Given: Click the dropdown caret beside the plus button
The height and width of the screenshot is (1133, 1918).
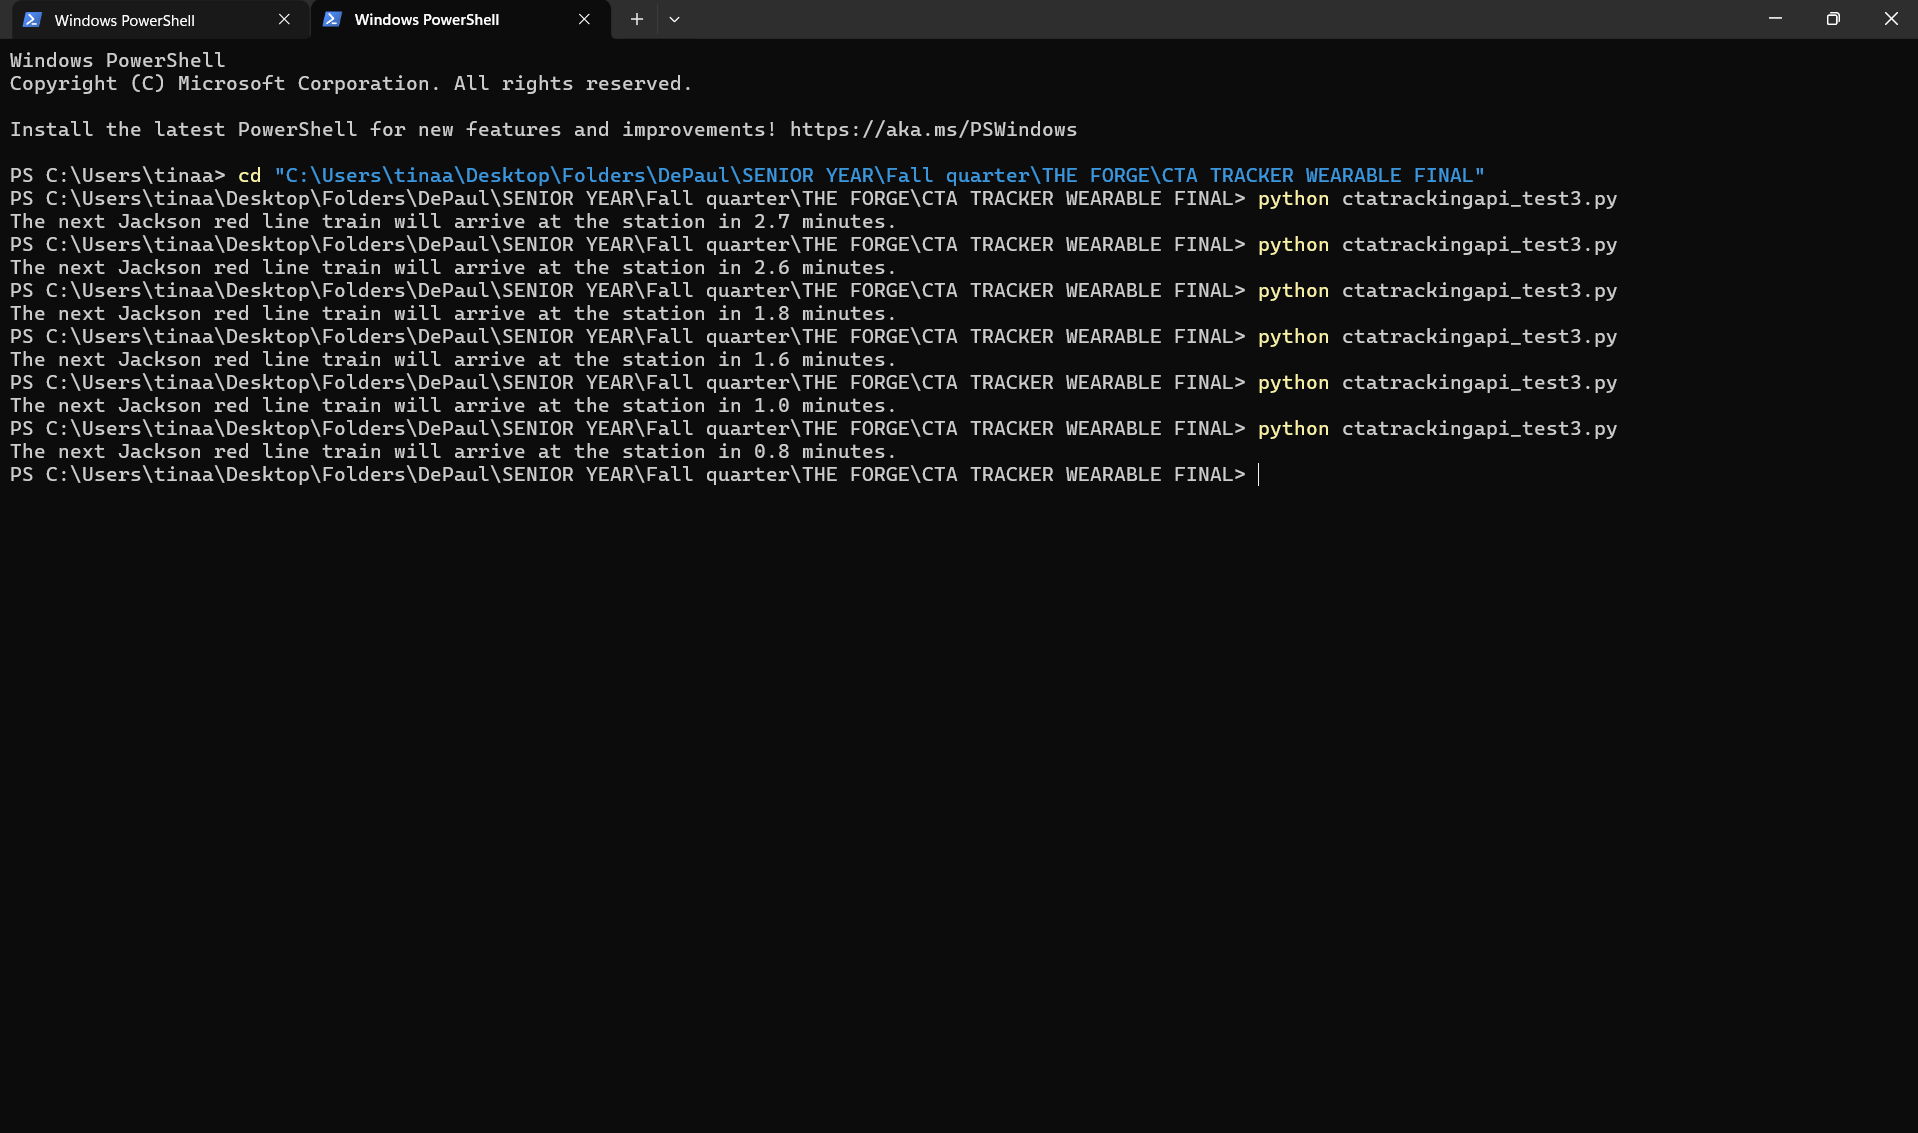Looking at the screenshot, I should (x=675, y=19).
